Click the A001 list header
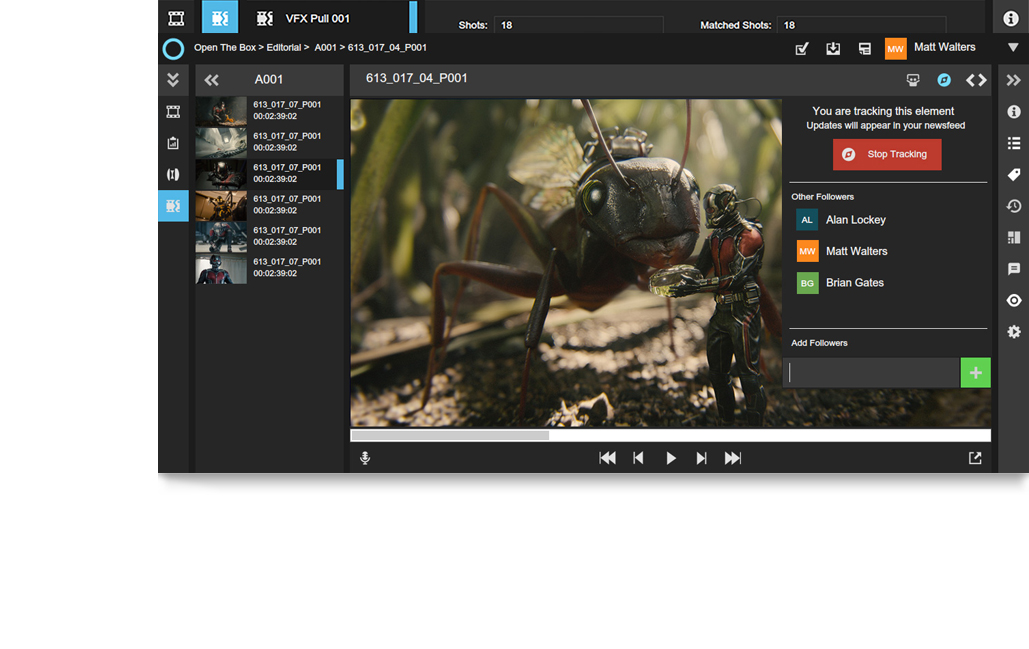This screenshot has width=1029, height=649. [x=269, y=79]
